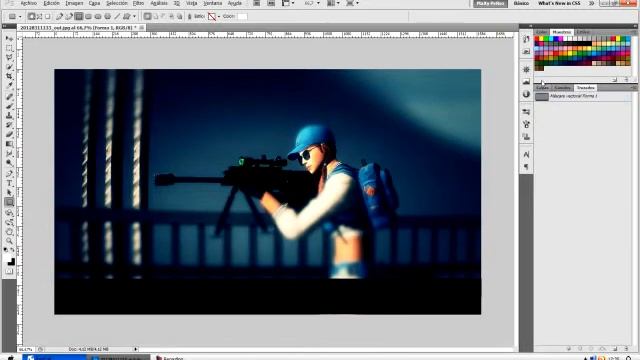This screenshot has width=640, height=360.
Task: Open the Info panel icon
Action: pos(526,94)
